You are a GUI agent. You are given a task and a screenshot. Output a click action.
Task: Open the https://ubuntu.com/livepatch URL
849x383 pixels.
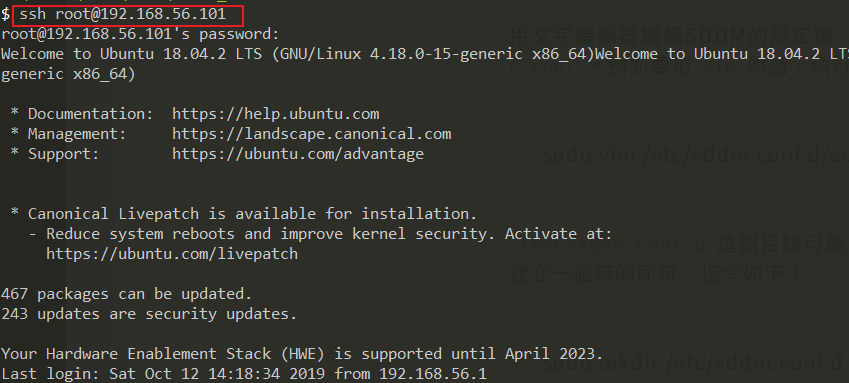click(172, 254)
